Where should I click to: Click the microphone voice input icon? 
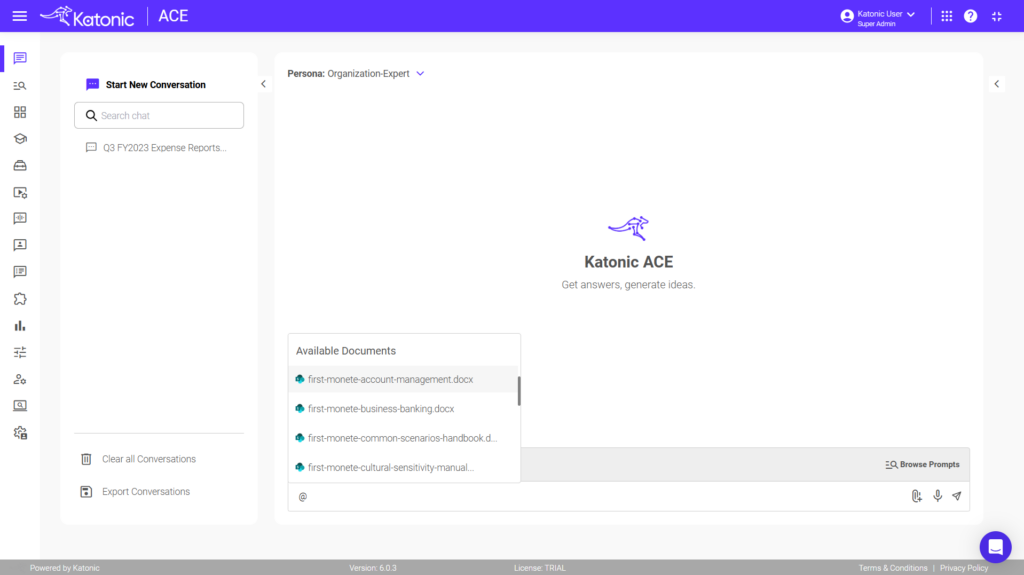tap(937, 496)
